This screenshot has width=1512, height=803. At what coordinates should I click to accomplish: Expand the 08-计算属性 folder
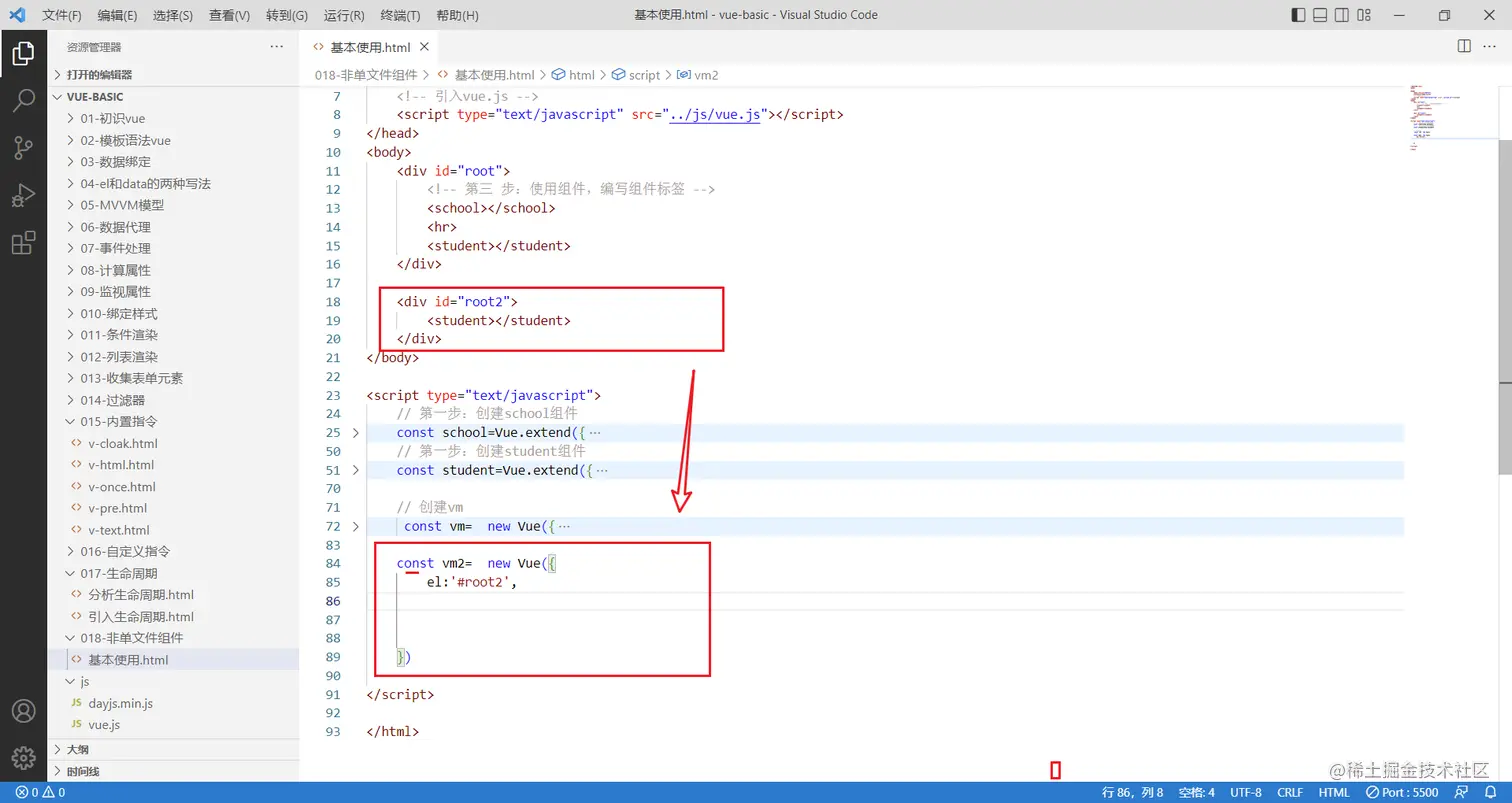tap(173, 270)
